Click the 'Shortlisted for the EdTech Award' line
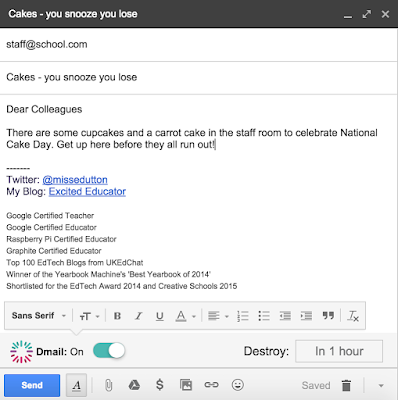The width and height of the screenshot is (398, 400). click(x=122, y=286)
